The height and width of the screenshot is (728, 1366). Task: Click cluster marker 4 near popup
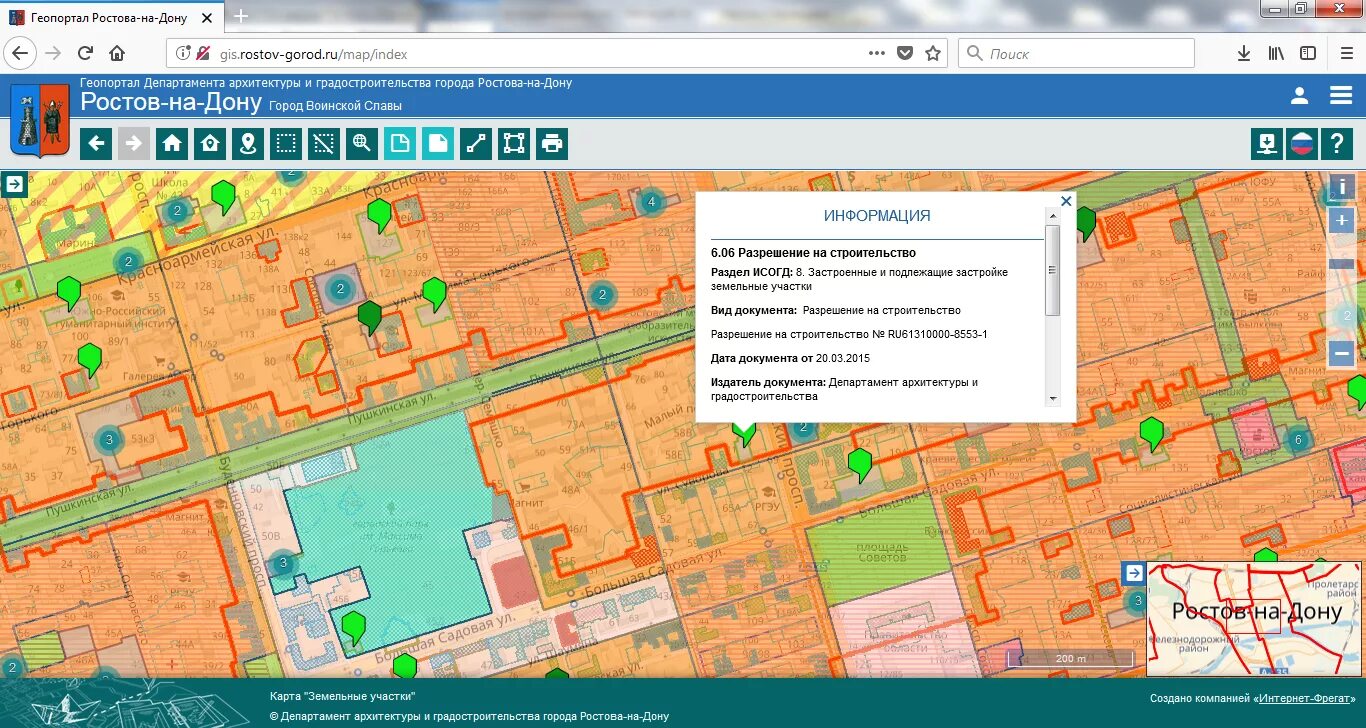click(x=652, y=203)
